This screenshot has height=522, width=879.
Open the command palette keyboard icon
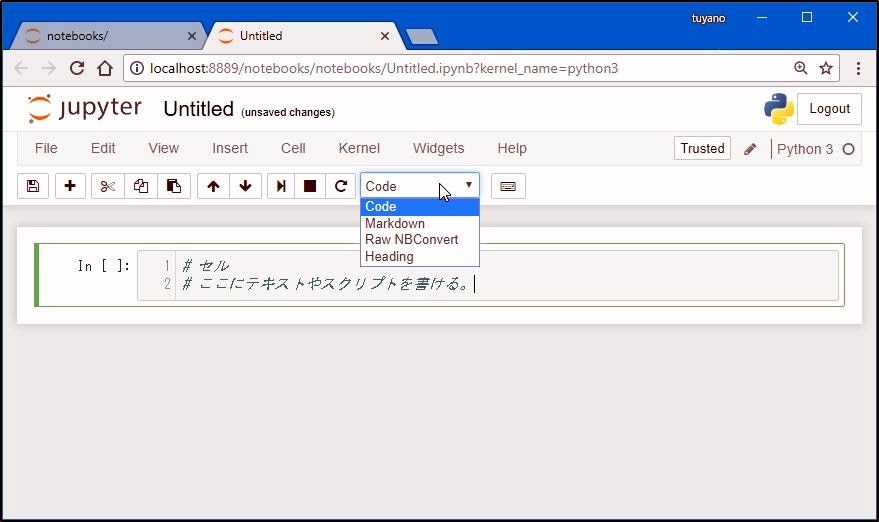pos(508,186)
